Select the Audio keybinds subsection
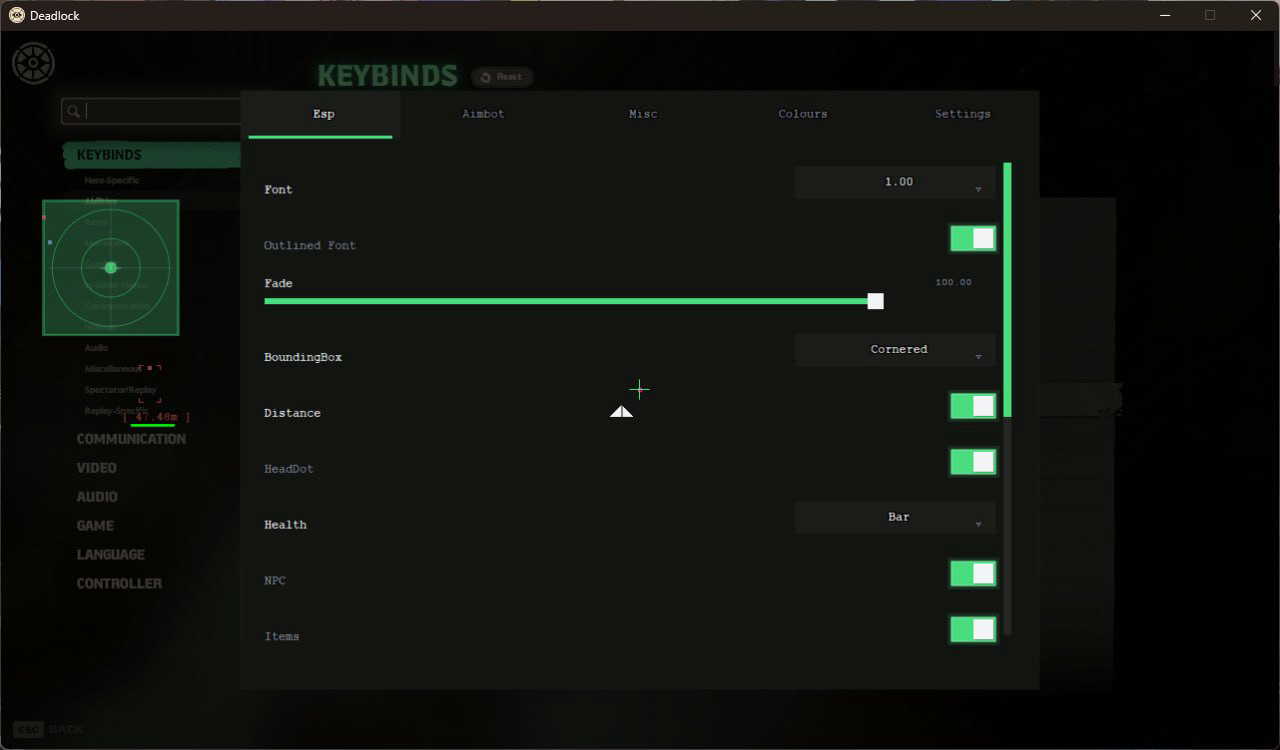Viewport: 1280px width, 750px height. pyautogui.click(x=96, y=348)
